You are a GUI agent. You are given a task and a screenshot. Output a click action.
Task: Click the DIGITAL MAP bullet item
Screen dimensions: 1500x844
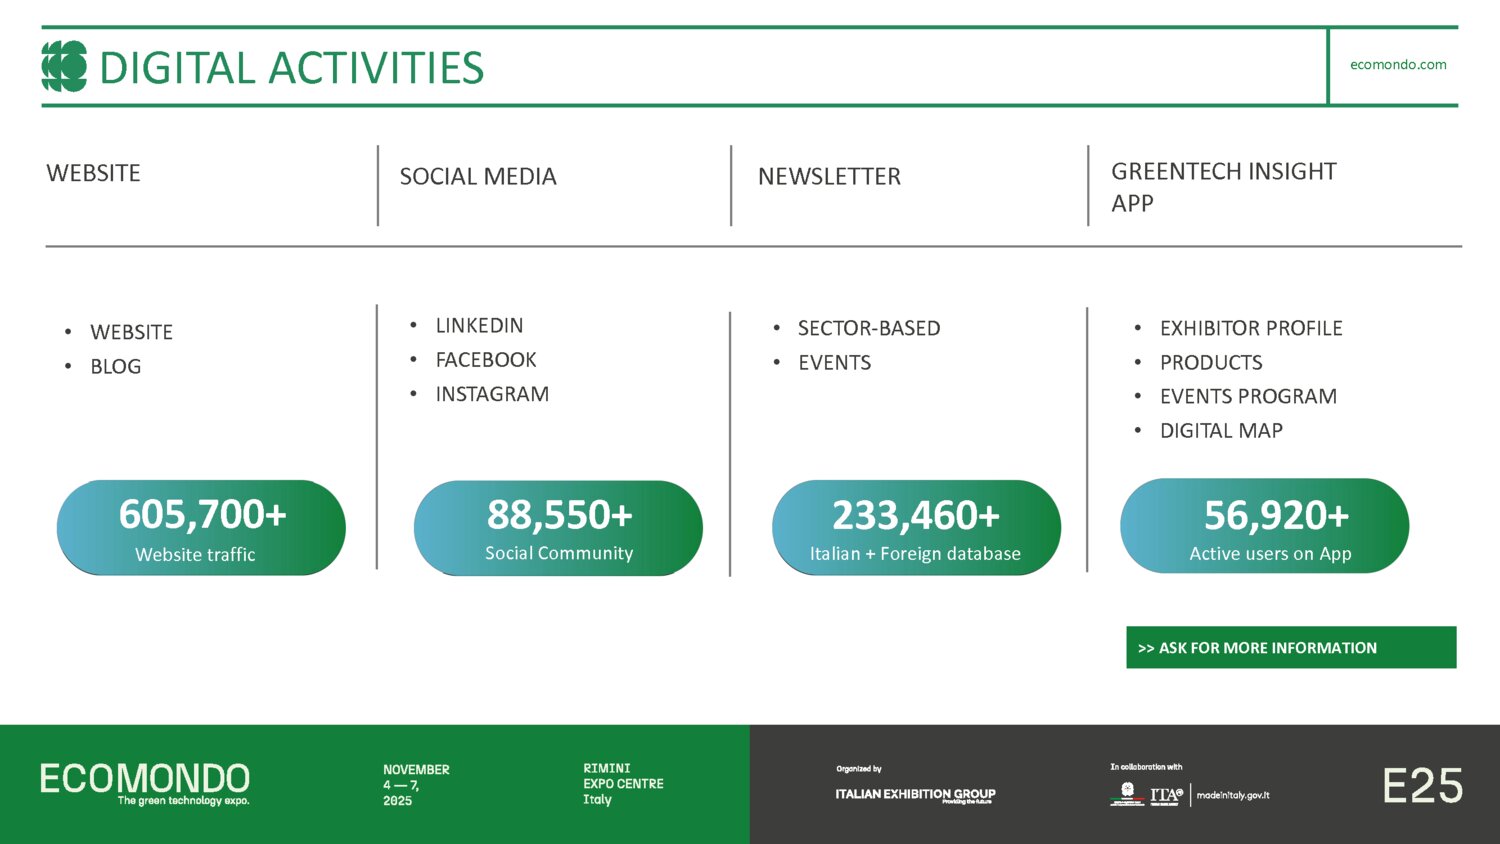(1221, 431)
